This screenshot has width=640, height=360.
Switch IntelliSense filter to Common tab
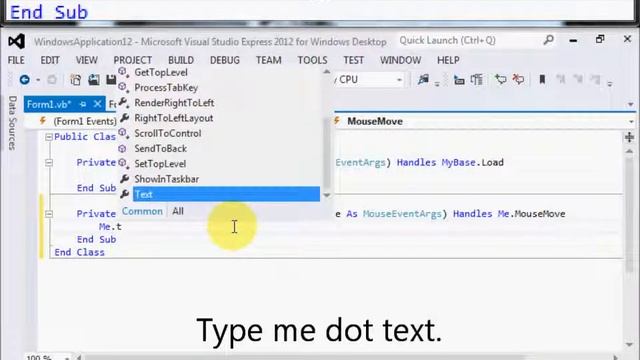point(142,211)
